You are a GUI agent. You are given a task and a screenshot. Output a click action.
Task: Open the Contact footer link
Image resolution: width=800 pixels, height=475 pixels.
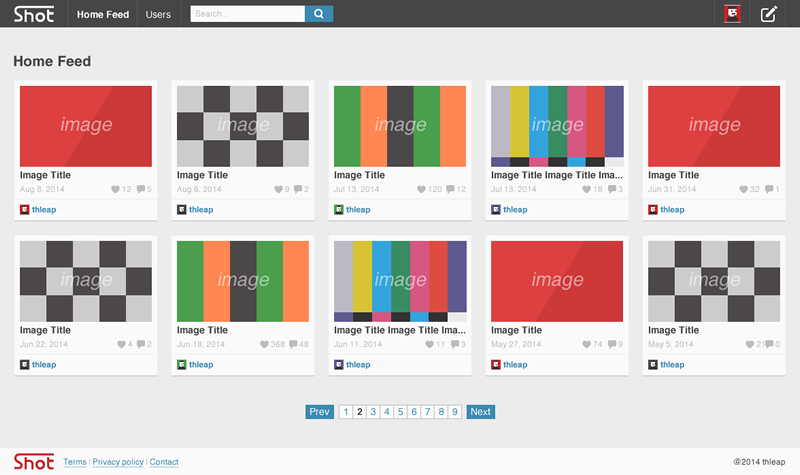[164, 462]
